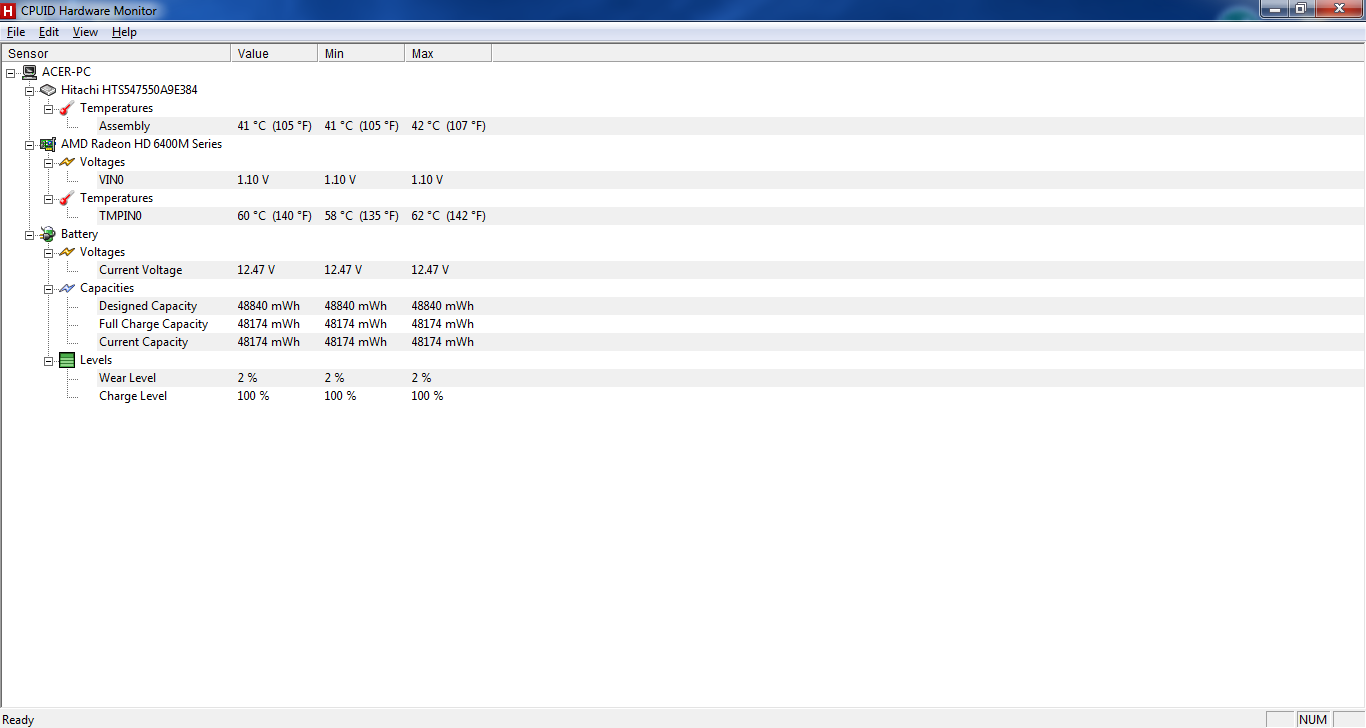Image resolution: width=1366 pixels, height=728 pixels.
Task: Collapse the Hitachi HTS547550A9E384 node
Action: [x=29, y=90]
